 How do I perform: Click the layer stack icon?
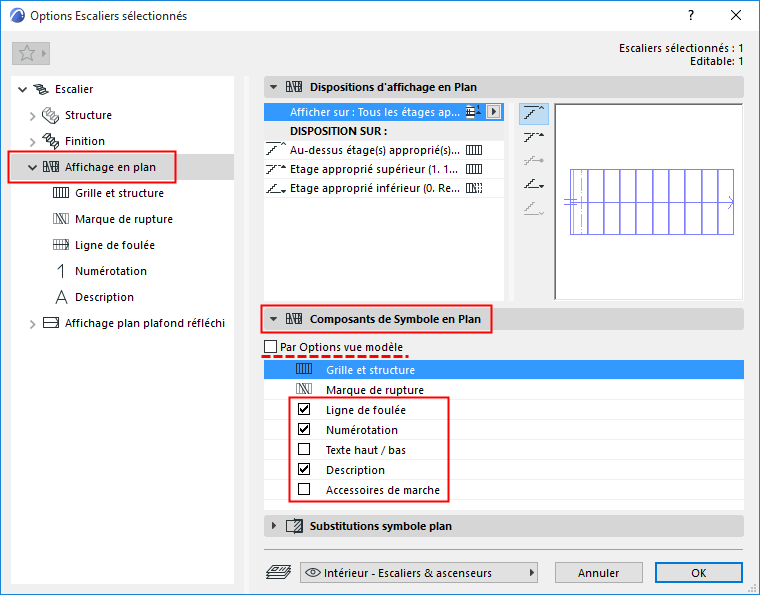pos(279,573)
